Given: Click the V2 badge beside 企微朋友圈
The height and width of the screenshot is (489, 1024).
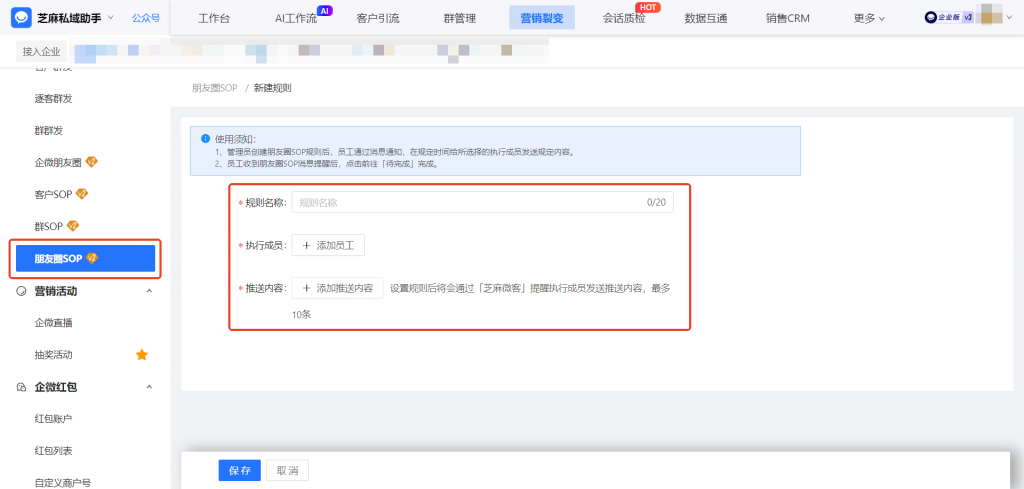Looking at the screenshot, I should coord(91,162).
